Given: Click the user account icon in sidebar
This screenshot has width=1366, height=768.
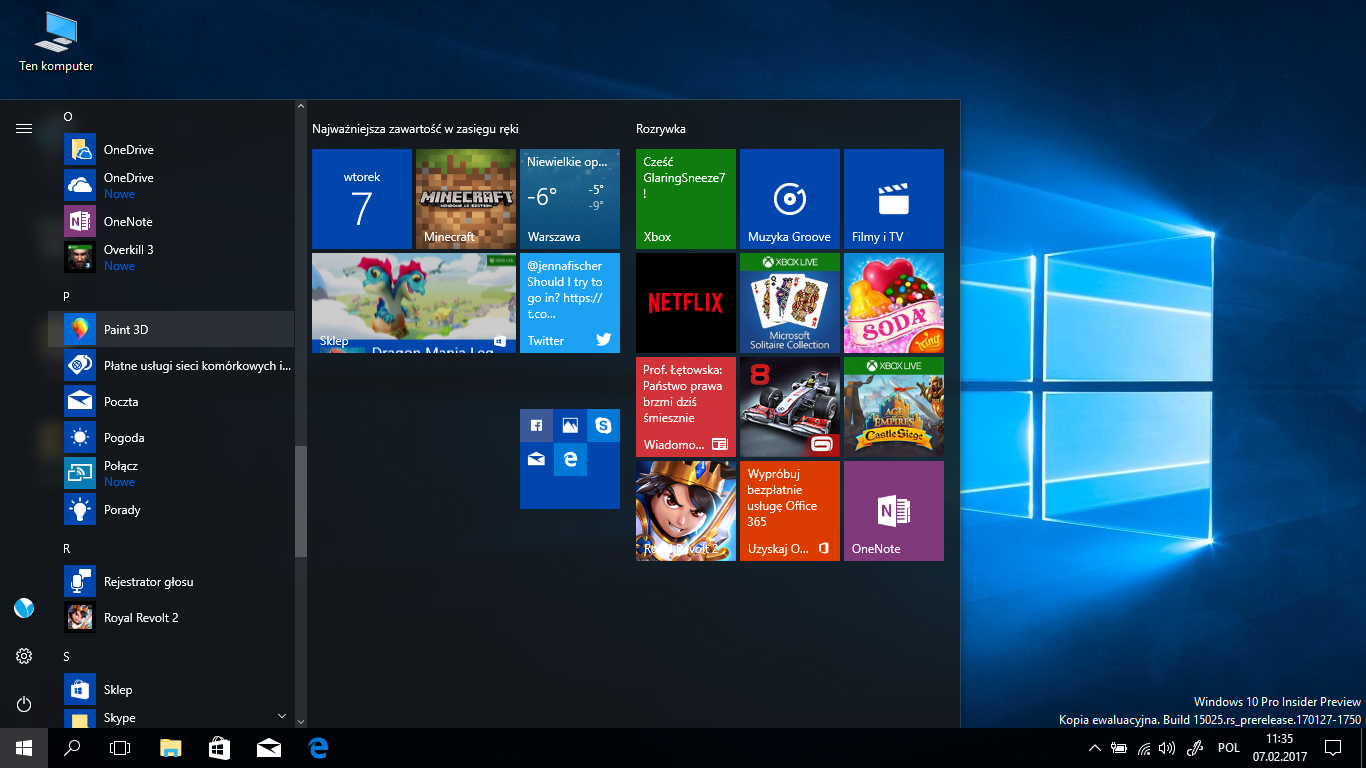Looking at the screenshot, I should point(24,608).
